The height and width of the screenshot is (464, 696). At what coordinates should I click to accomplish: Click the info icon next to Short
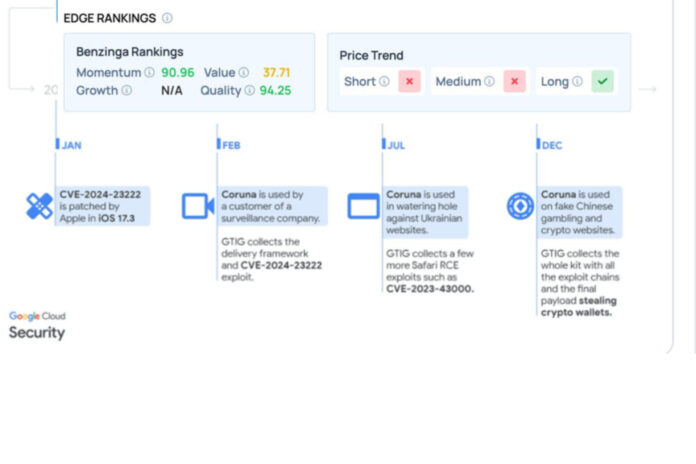point(384,82)
